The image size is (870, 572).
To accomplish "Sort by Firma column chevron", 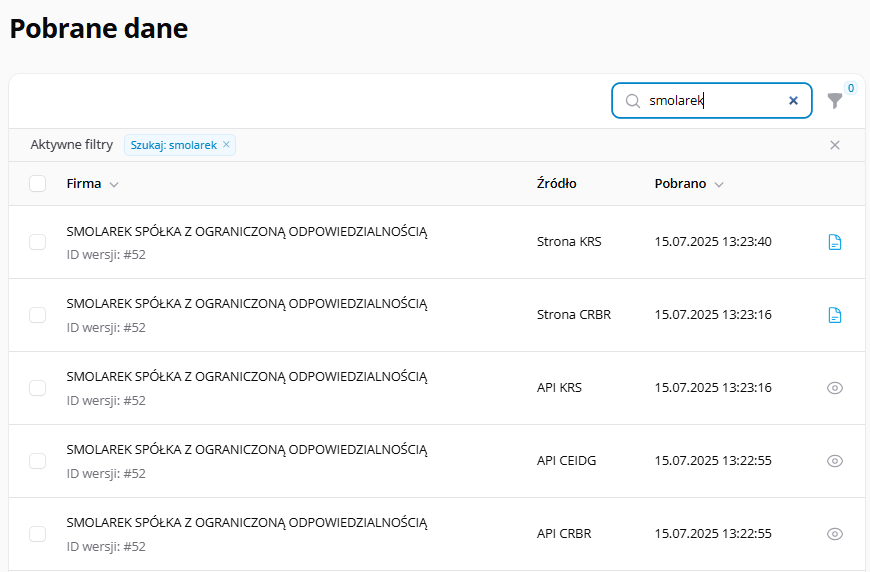I will tap(114, 185).
